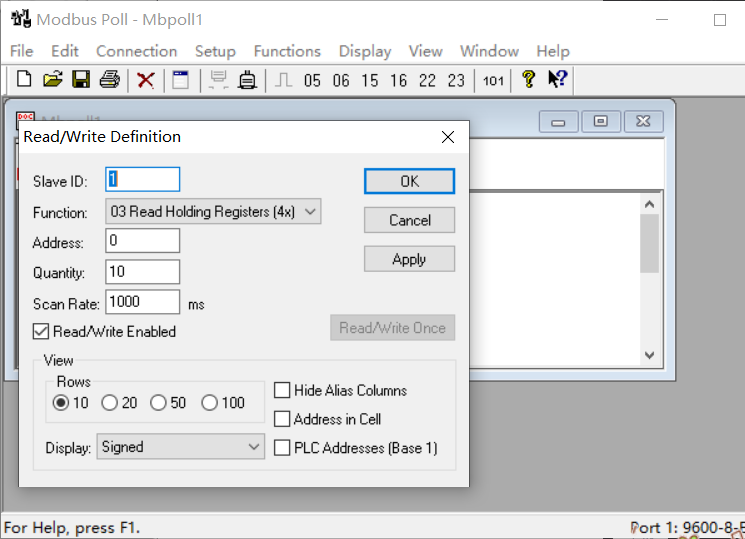
Task: Open the Function dropdown list
Action: pos(213,212)
